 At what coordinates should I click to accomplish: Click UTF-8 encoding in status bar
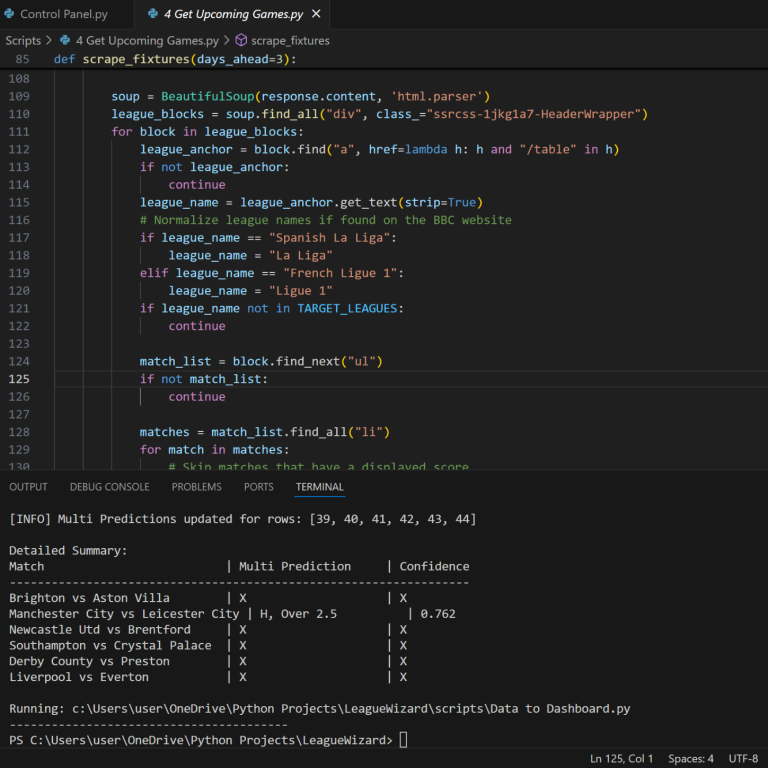click(x=743, y=758)
